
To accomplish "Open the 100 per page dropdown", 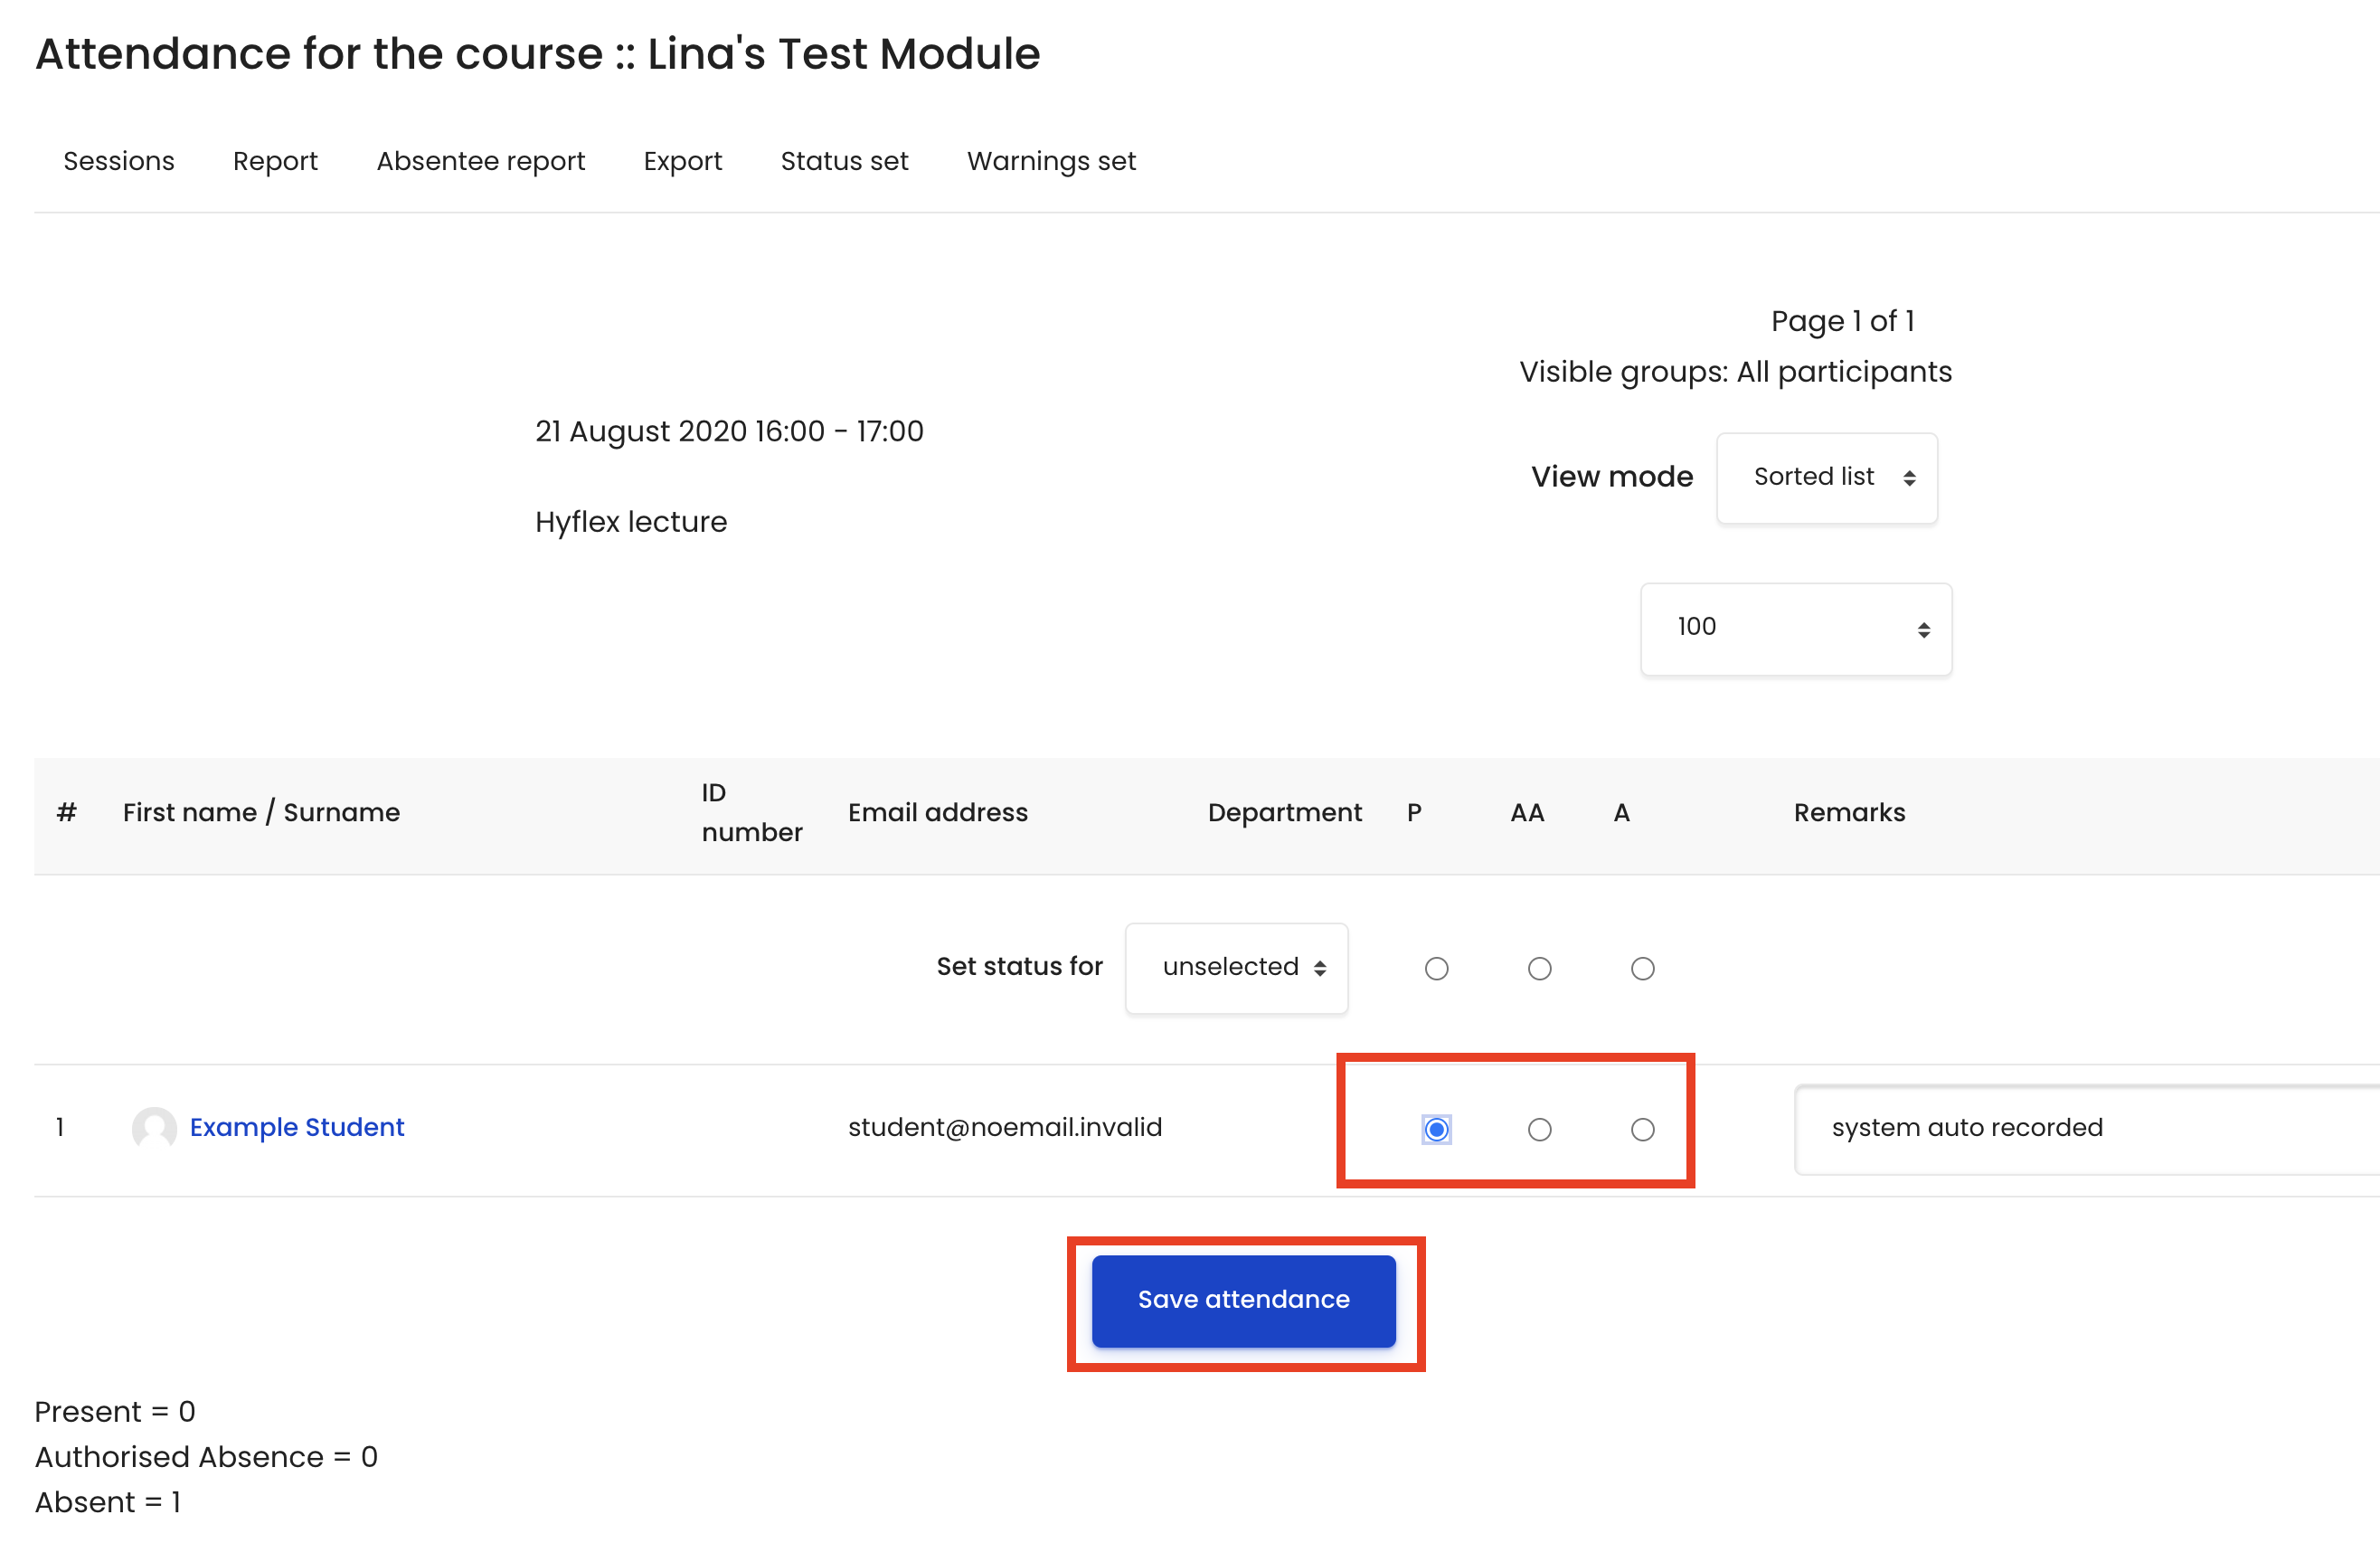I will coord(1795,628).
